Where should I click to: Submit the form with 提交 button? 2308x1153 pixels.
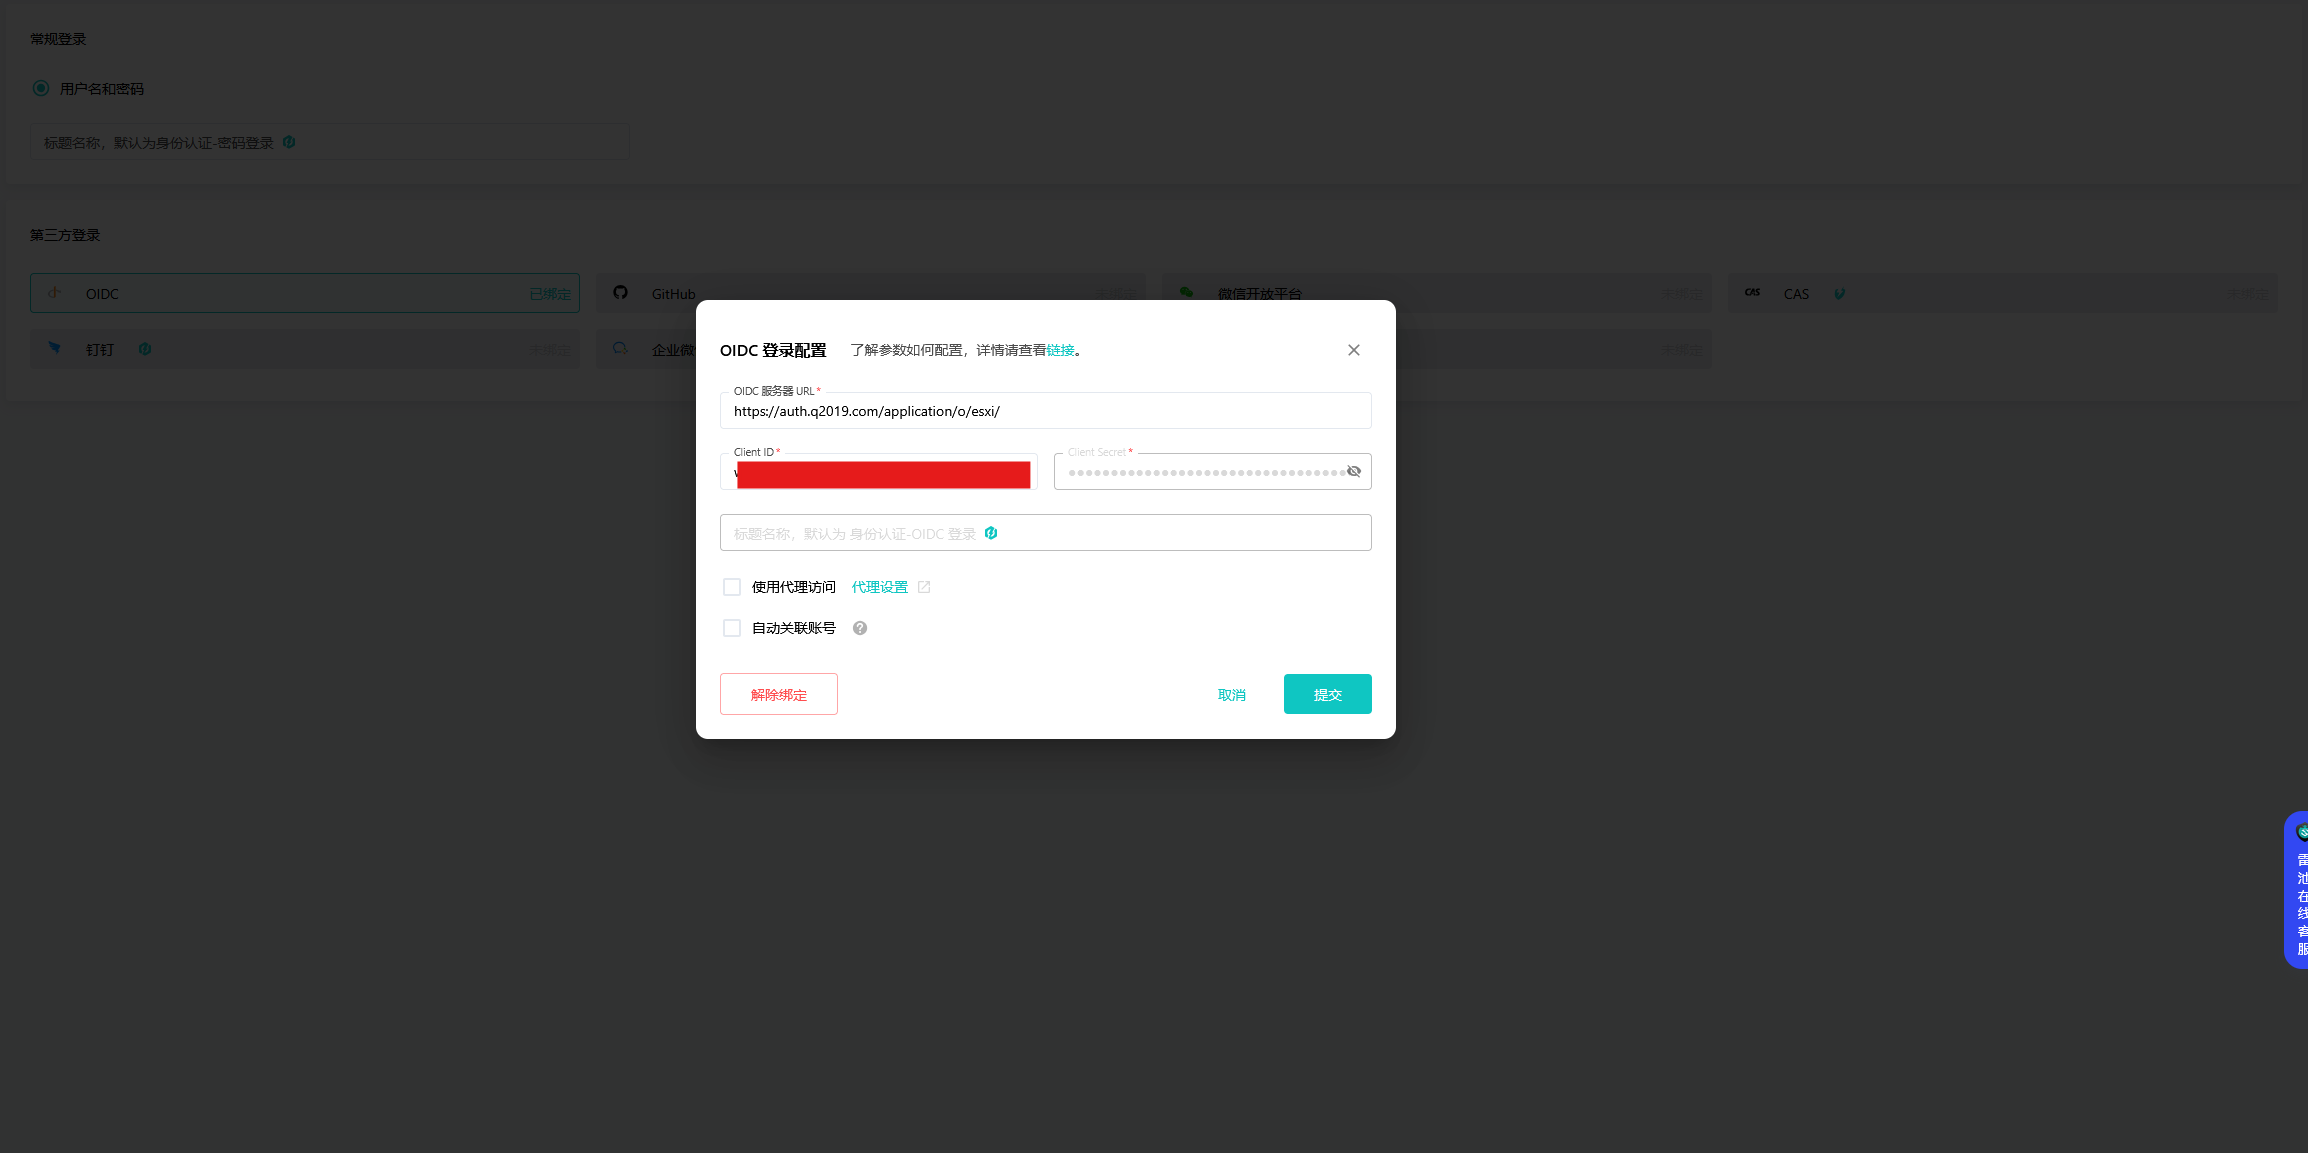[x=1328, y=694]
